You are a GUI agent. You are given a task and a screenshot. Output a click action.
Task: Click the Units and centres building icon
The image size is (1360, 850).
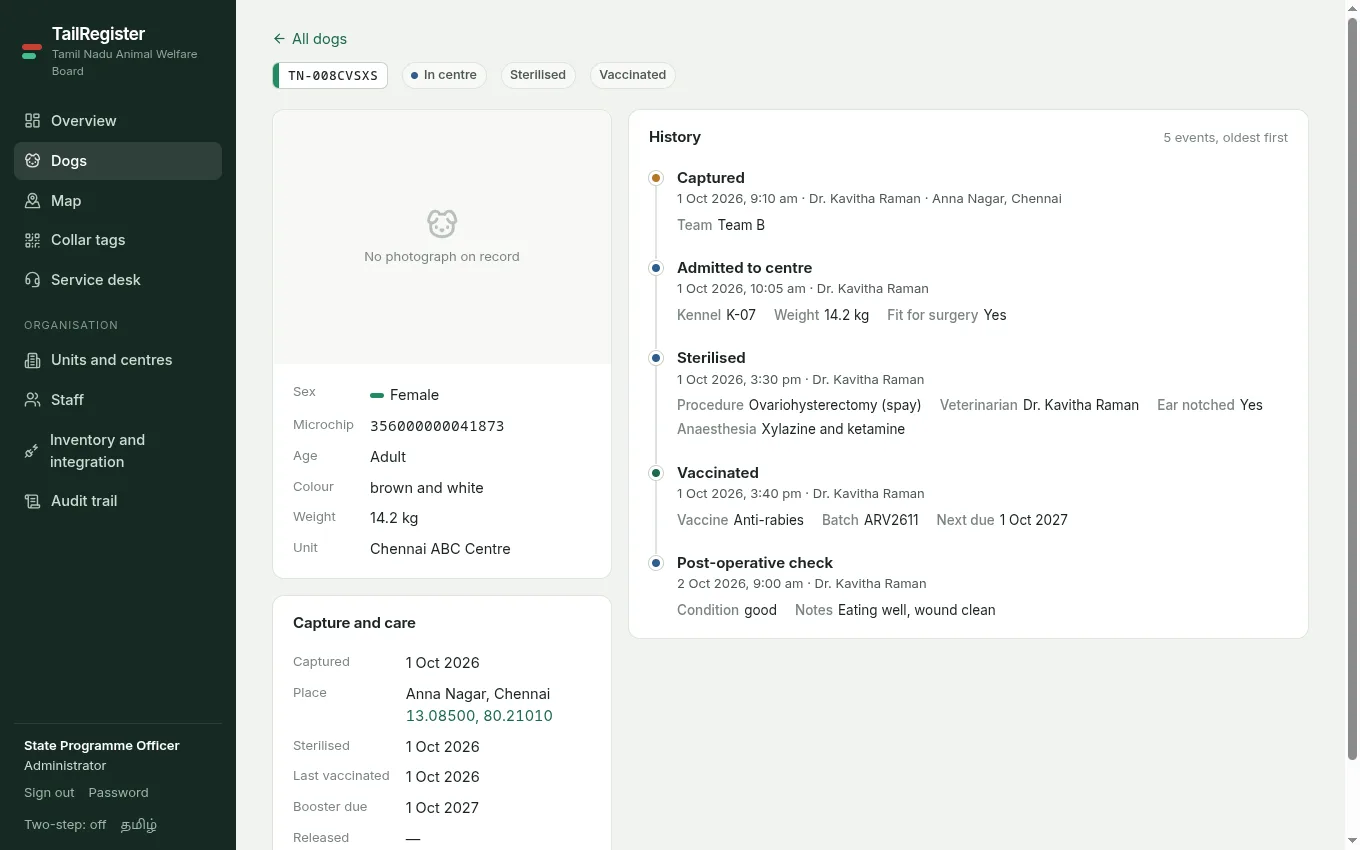(32, 360)
